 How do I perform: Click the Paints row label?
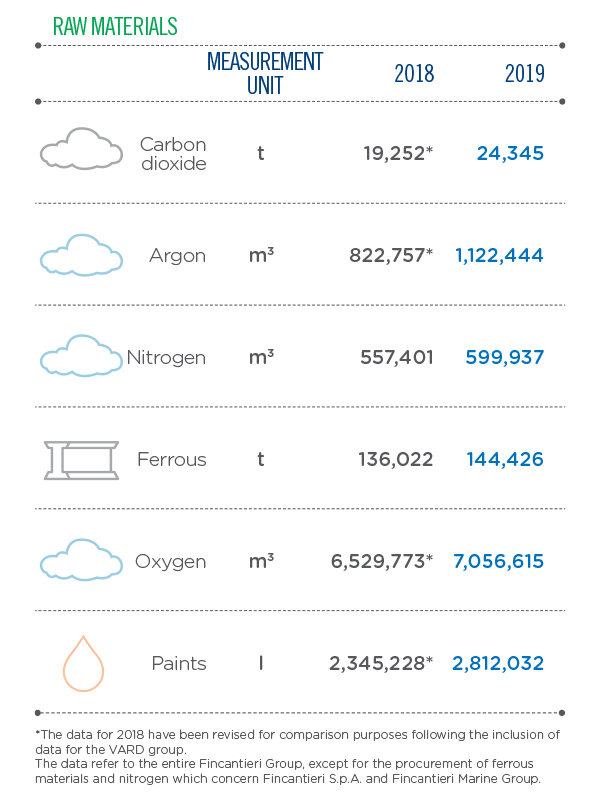click(179, 663)
